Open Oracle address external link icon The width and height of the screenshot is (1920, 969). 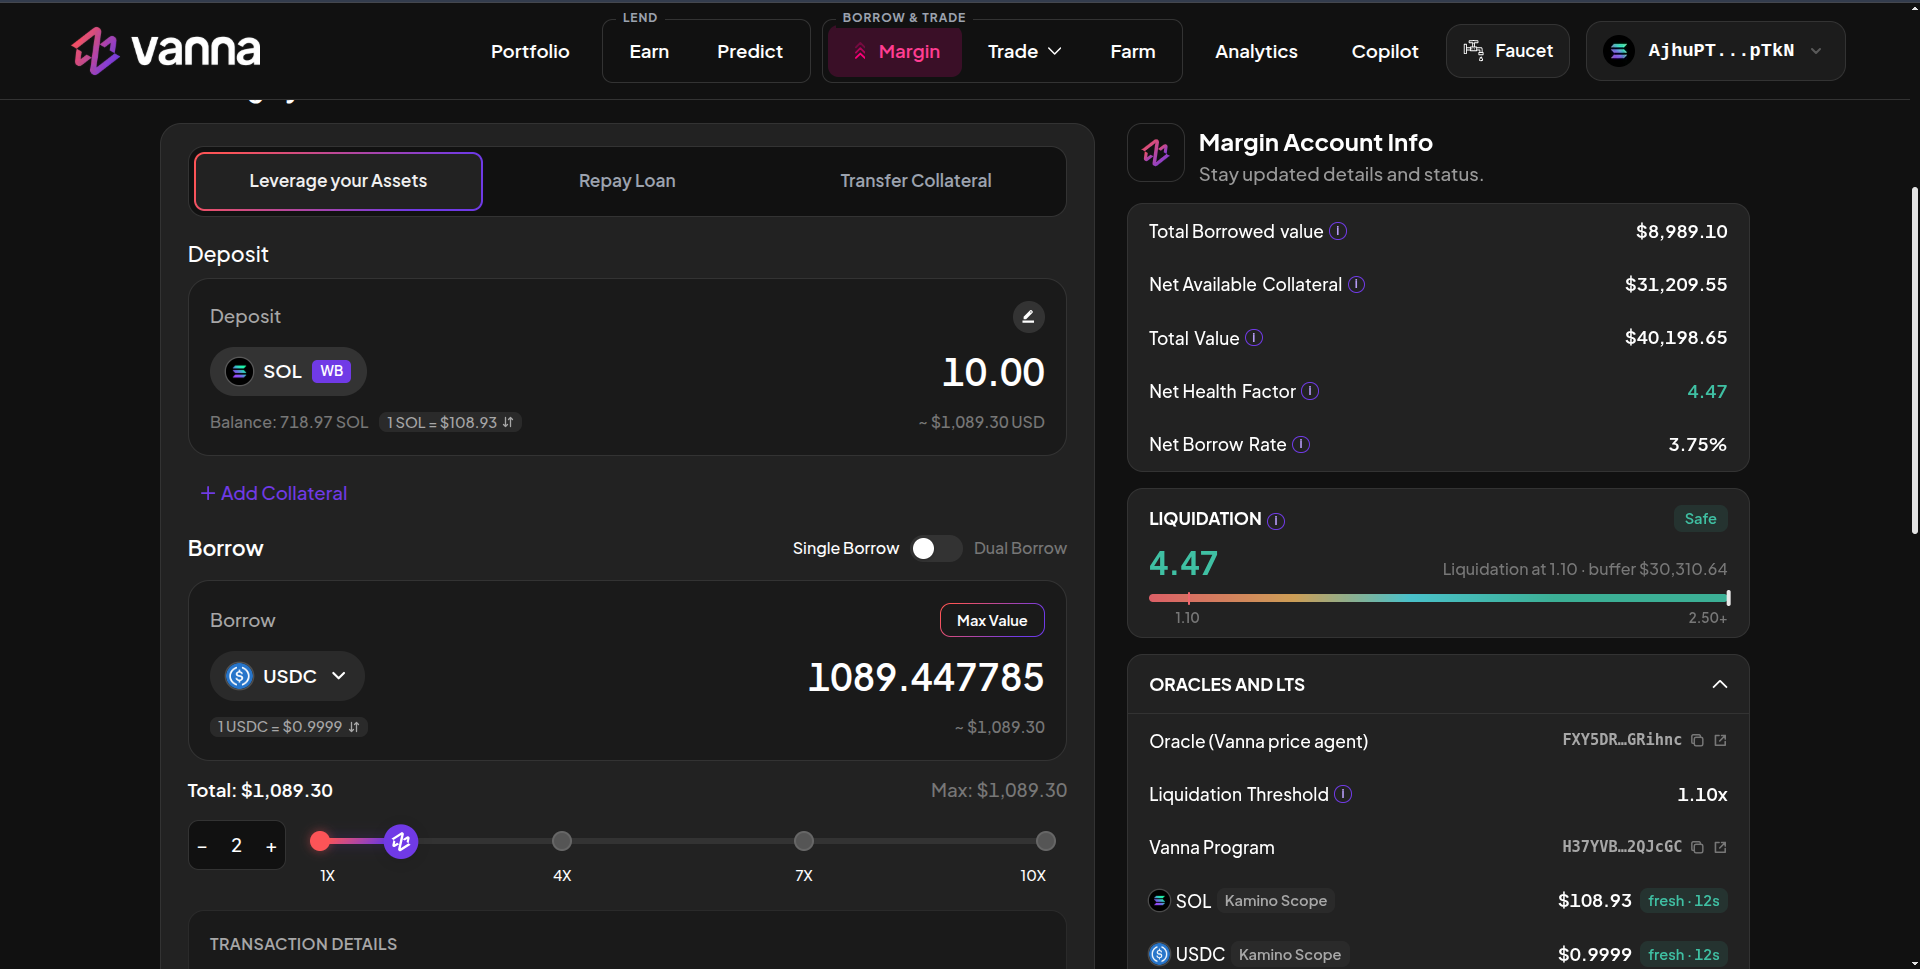(1720, 740)
